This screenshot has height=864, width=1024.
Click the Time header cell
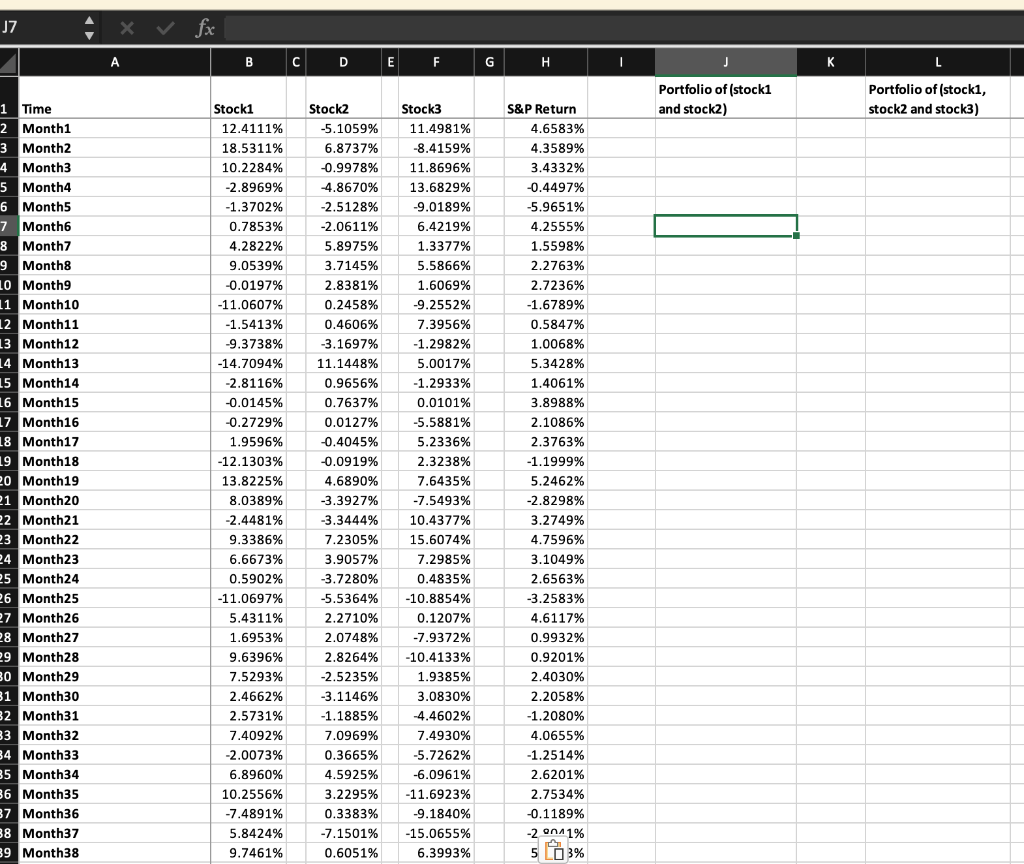[115, 98]
